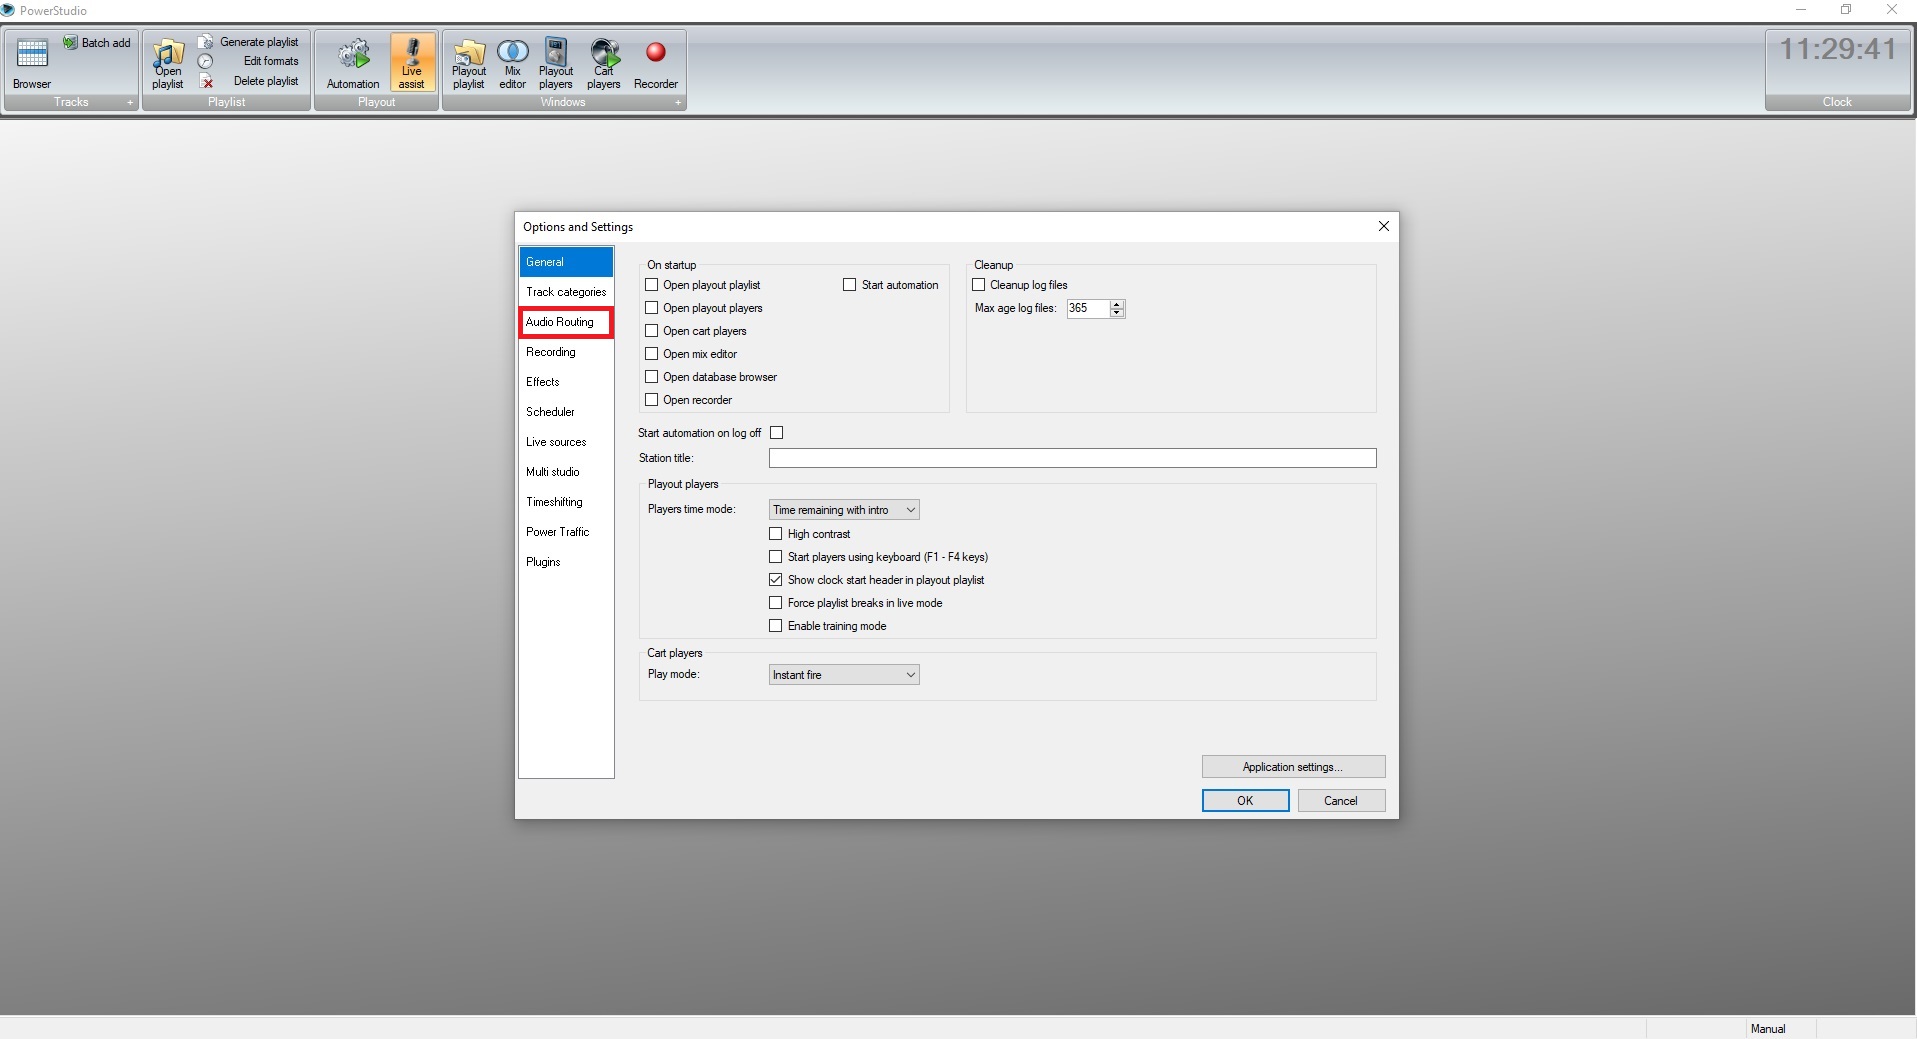Click the Station title text field

tap(1072, 458)
